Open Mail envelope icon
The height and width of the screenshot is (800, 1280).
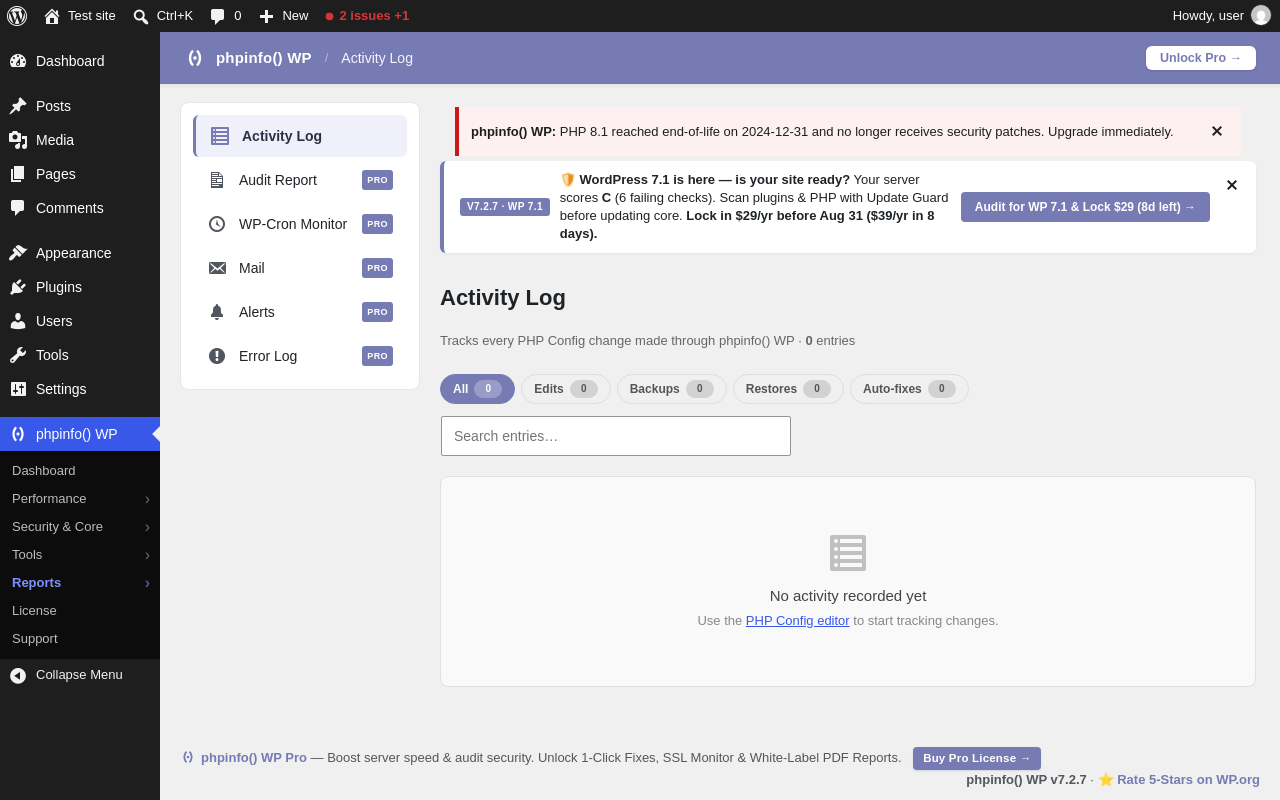217,268
